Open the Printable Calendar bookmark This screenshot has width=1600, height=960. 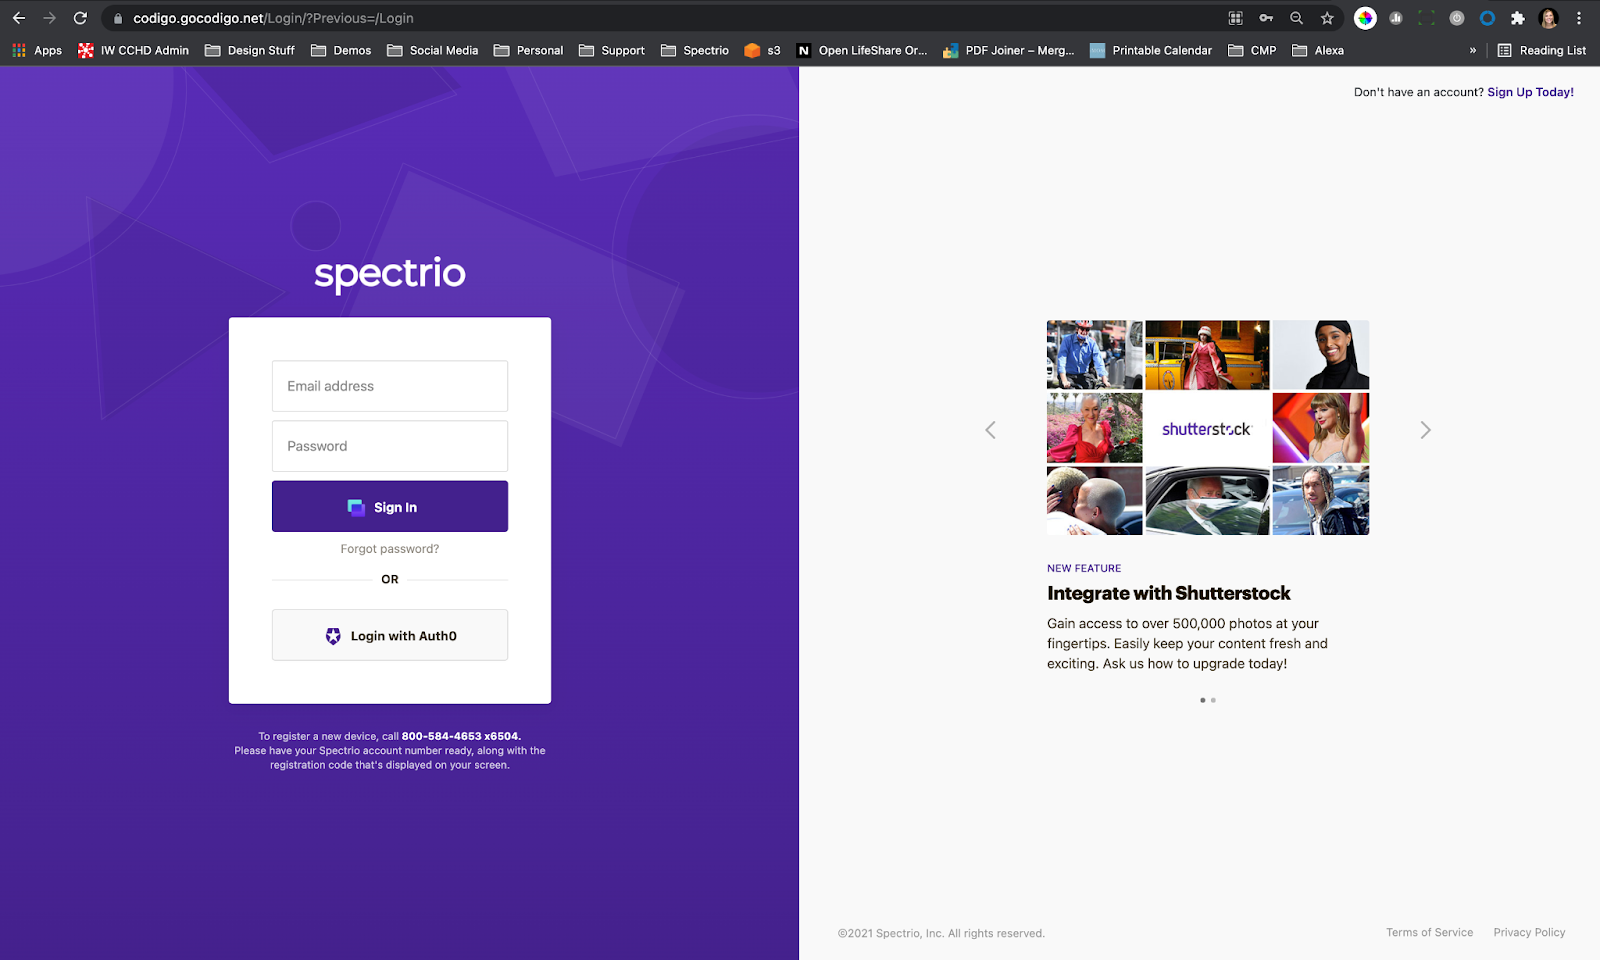pos(1151,50)
